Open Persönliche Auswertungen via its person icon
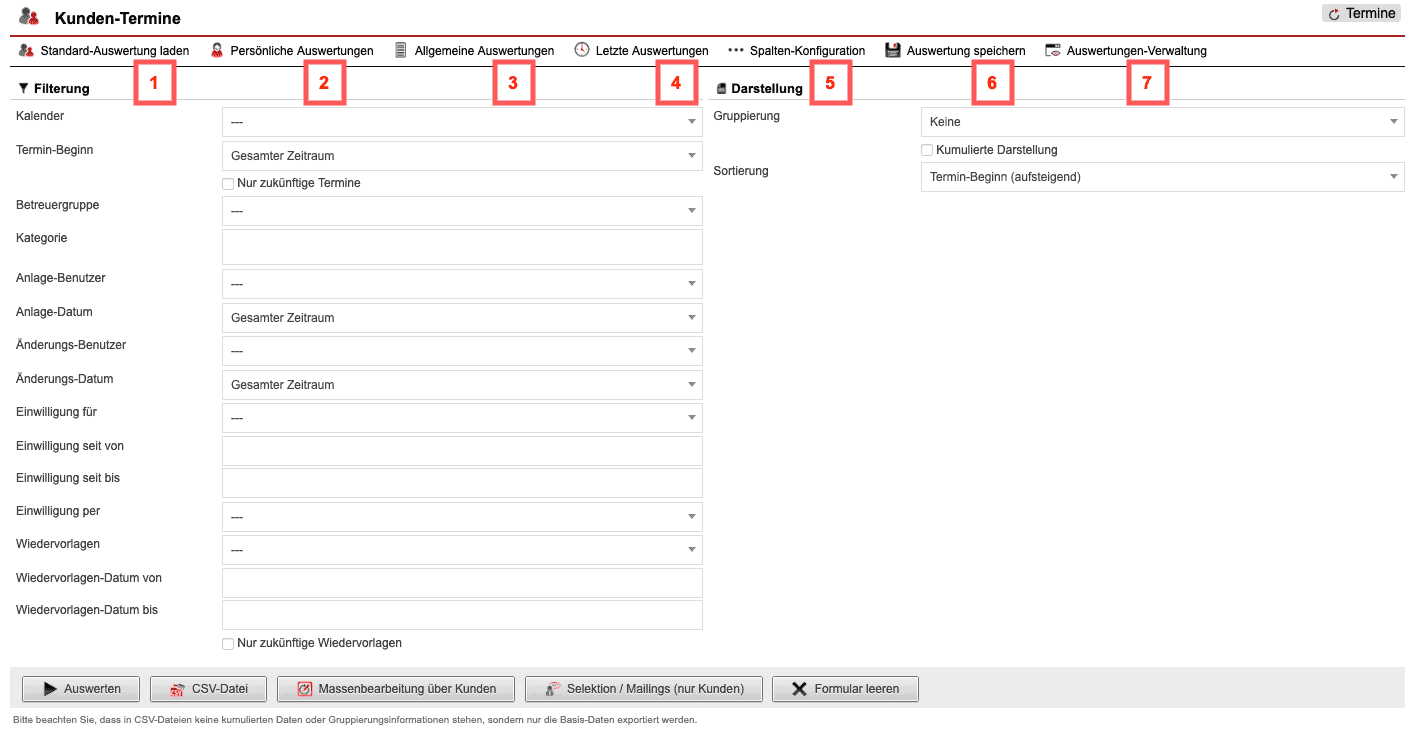The image size is (1409, 731). pos(217,50)
